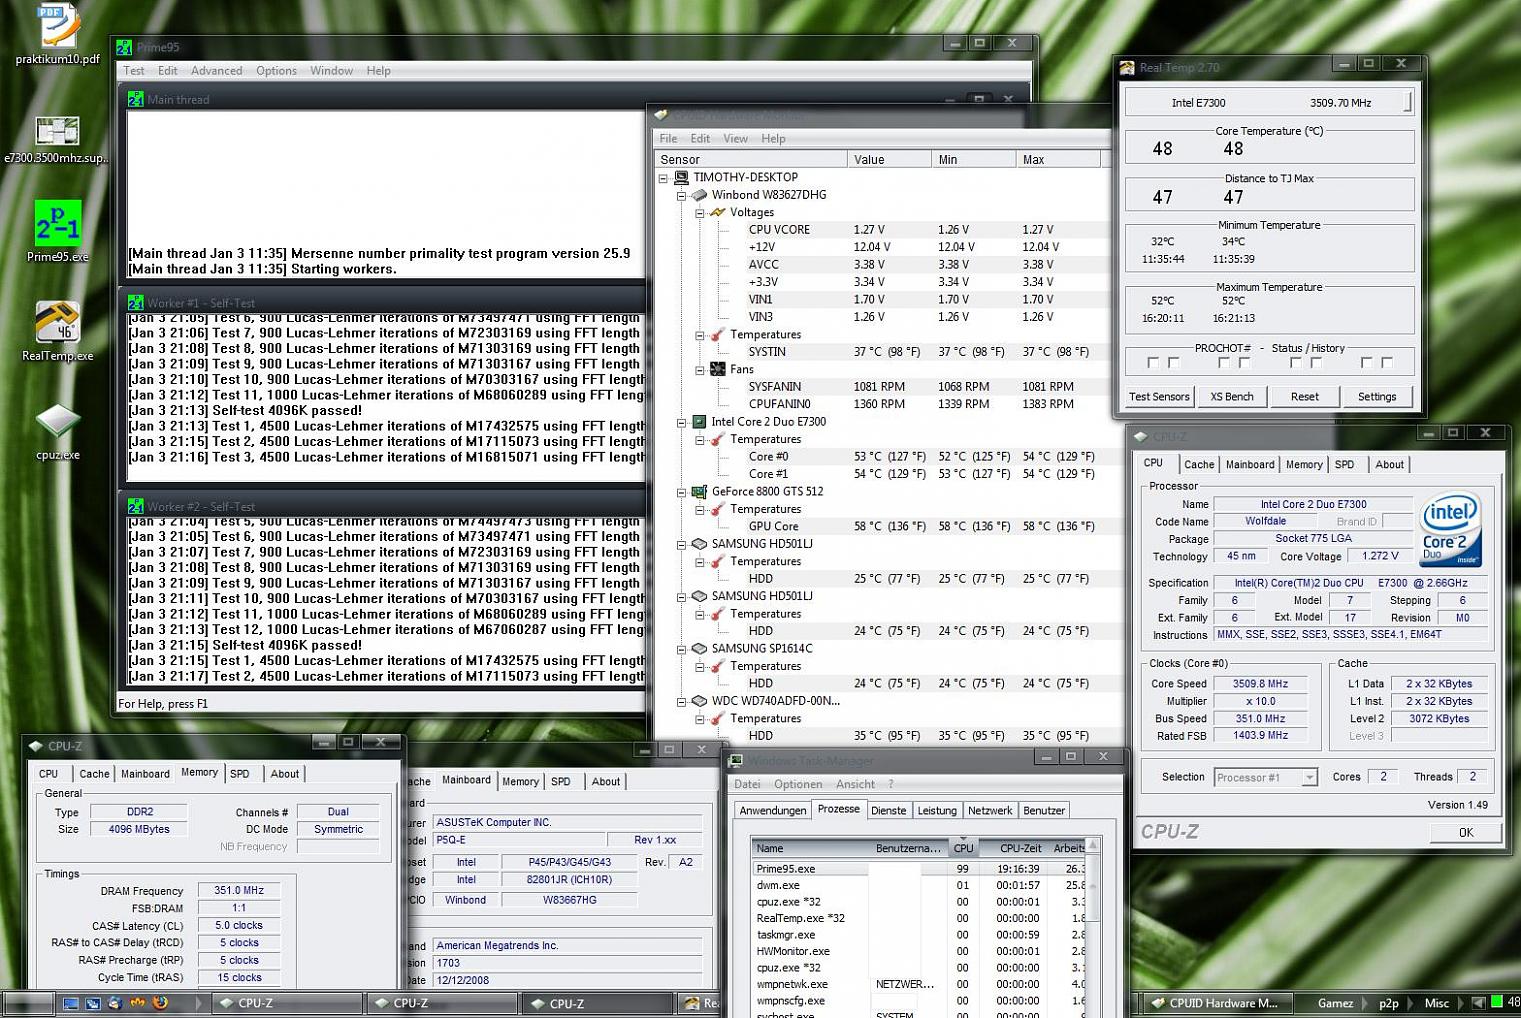Click XS Bench button in Real Temp
Screen dimensions: 1521x1018
(1232, 397)
